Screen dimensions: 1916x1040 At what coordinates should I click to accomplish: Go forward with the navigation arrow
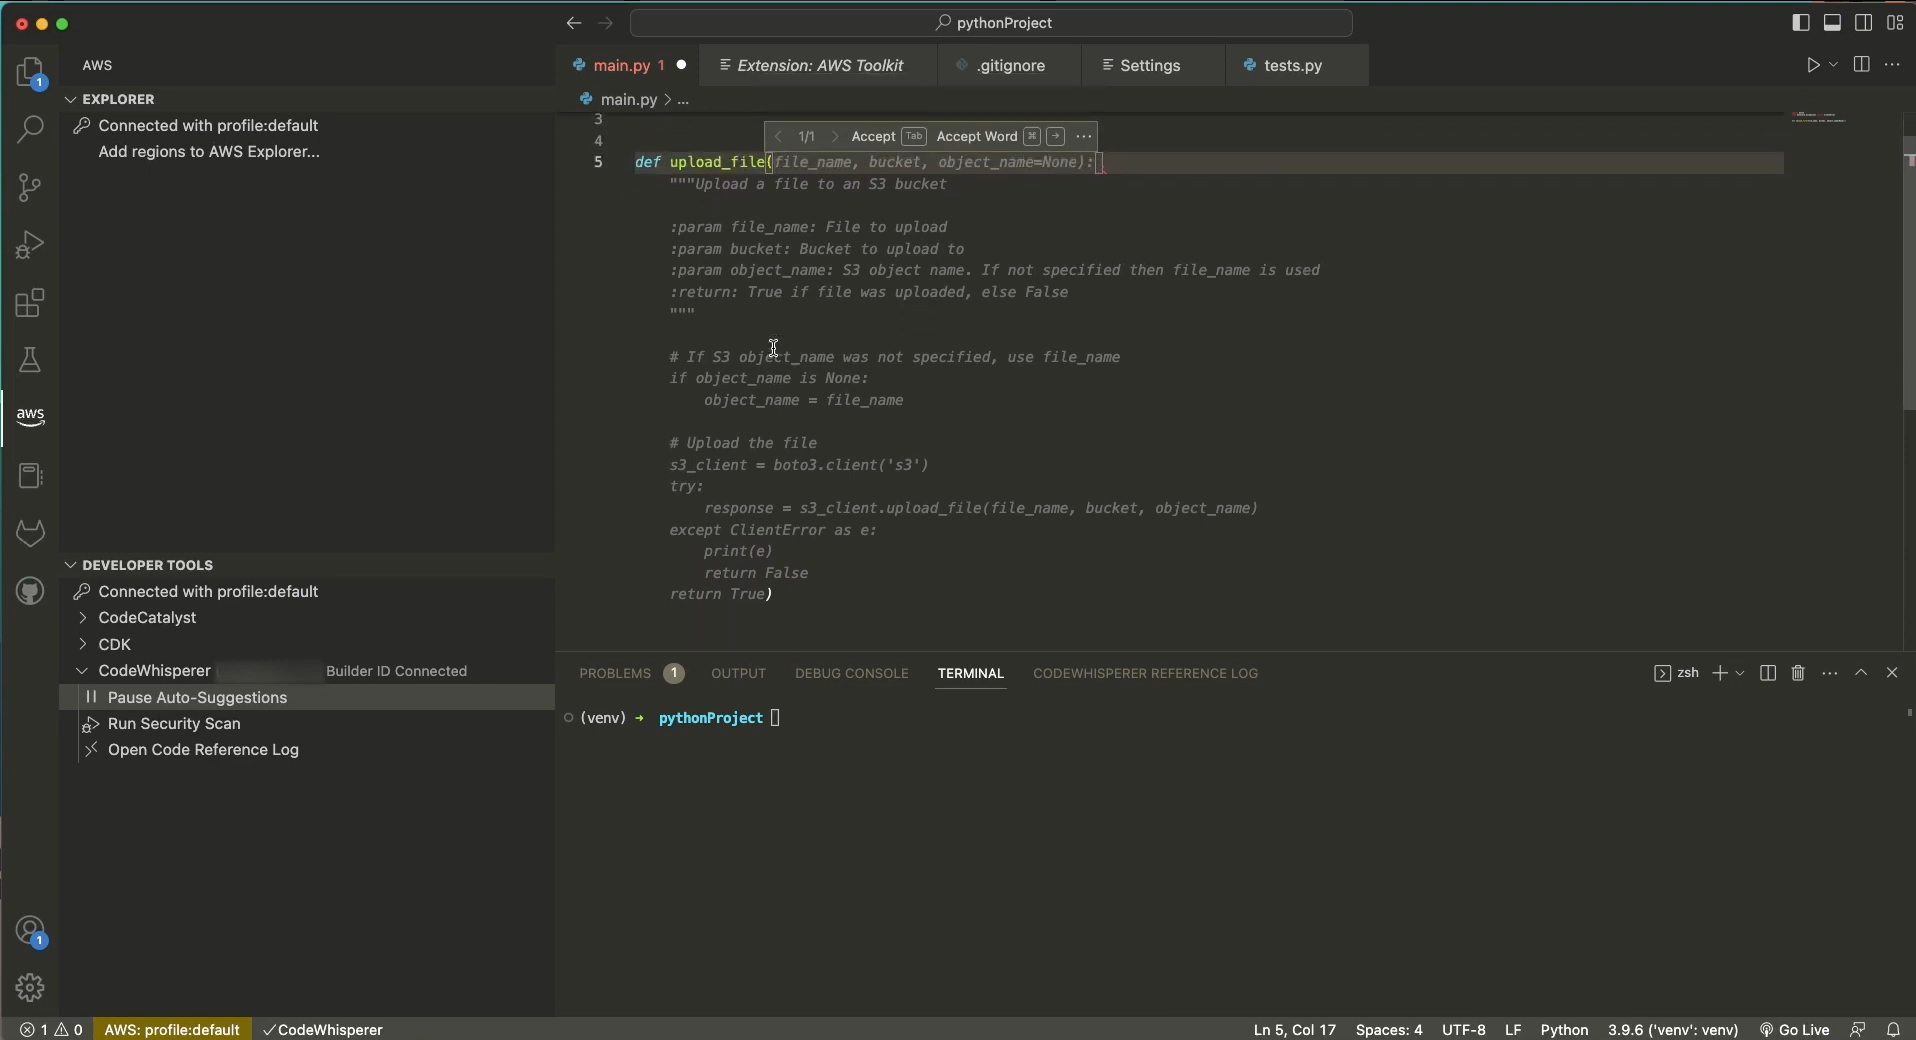coord(607,23)
